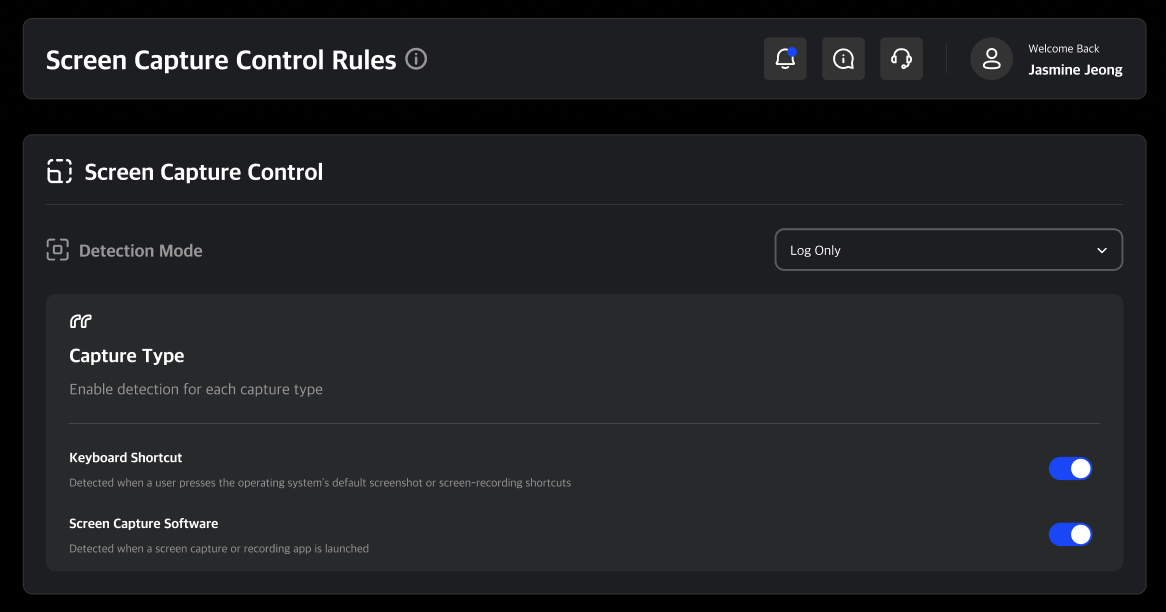
Task: Click the info speech-bubble icon in the header
Action: [x=842, y=58]
